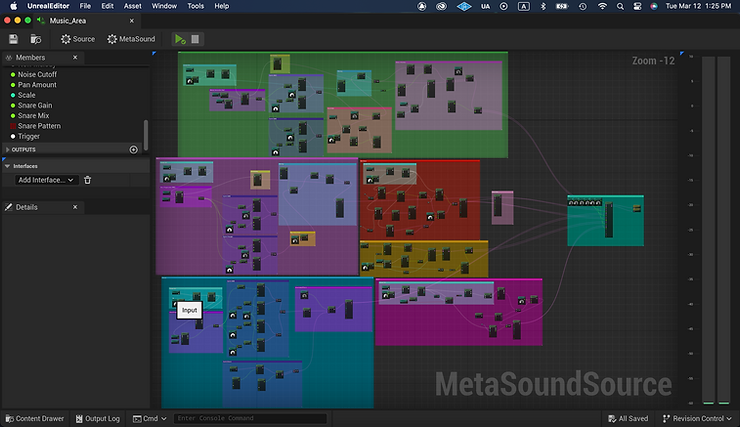740x427 pixels.
Task: Select the yellow-gold comment box
Action: point(424,259)
